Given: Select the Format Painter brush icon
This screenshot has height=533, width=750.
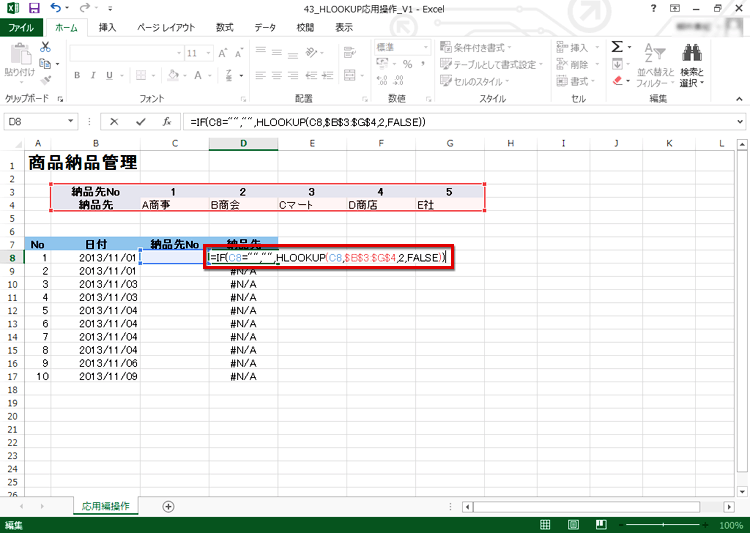Looking at the screenshot, I should (x=45, y=80).
